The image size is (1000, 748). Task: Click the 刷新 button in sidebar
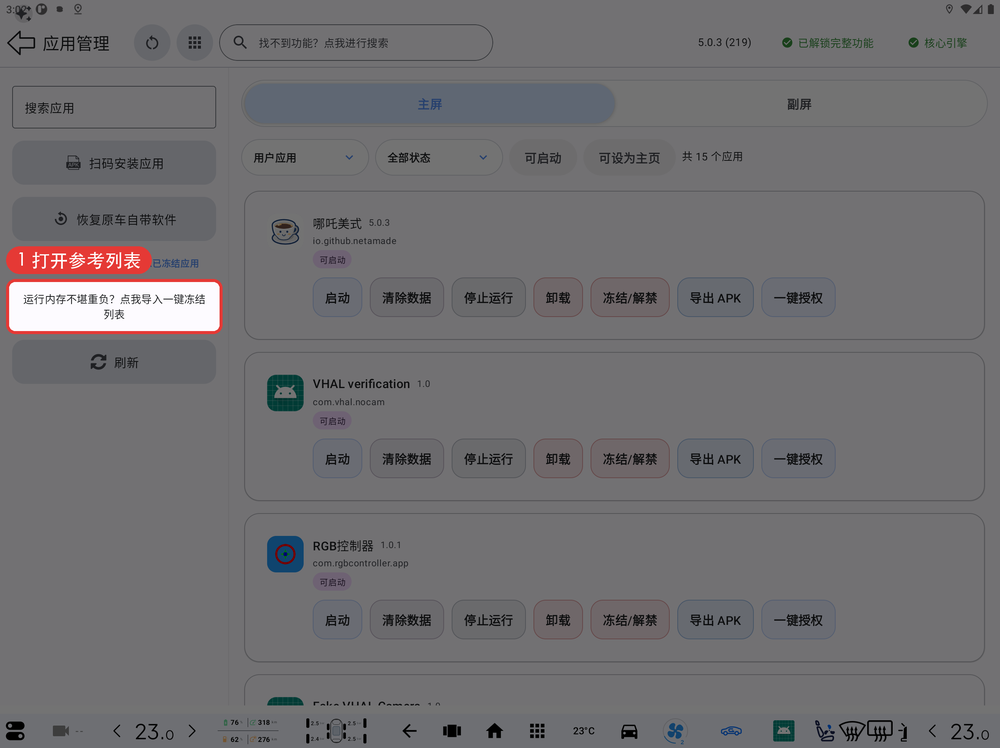pos(114,362)
